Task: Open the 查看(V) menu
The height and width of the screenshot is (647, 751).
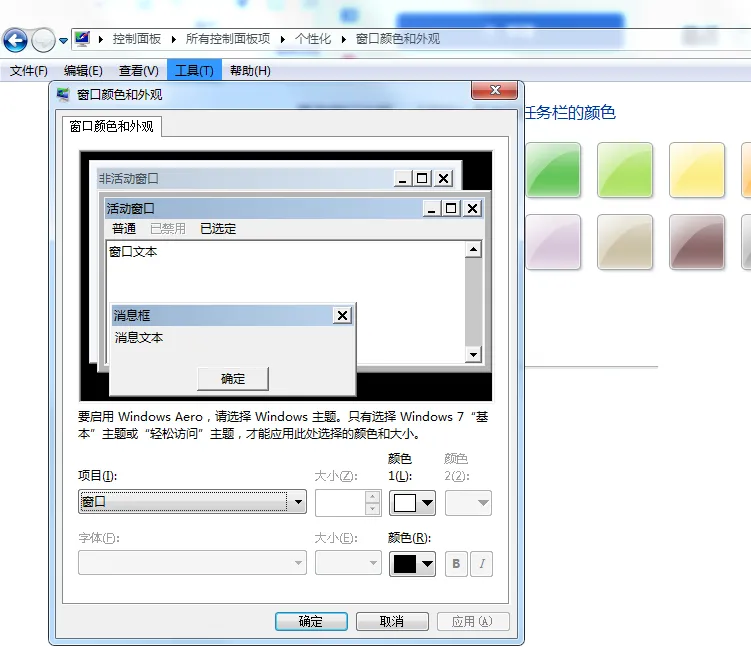Action: tap(138, 71)
